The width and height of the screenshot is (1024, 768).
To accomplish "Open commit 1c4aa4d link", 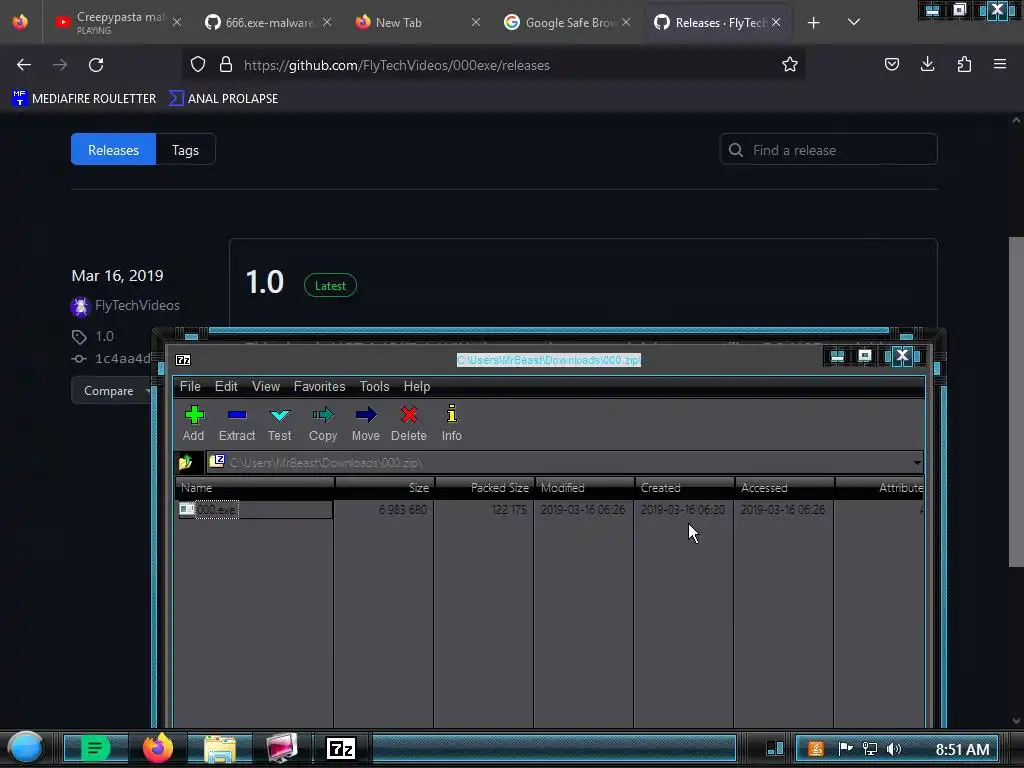I will pyautogui.click(x=123, y=359).
